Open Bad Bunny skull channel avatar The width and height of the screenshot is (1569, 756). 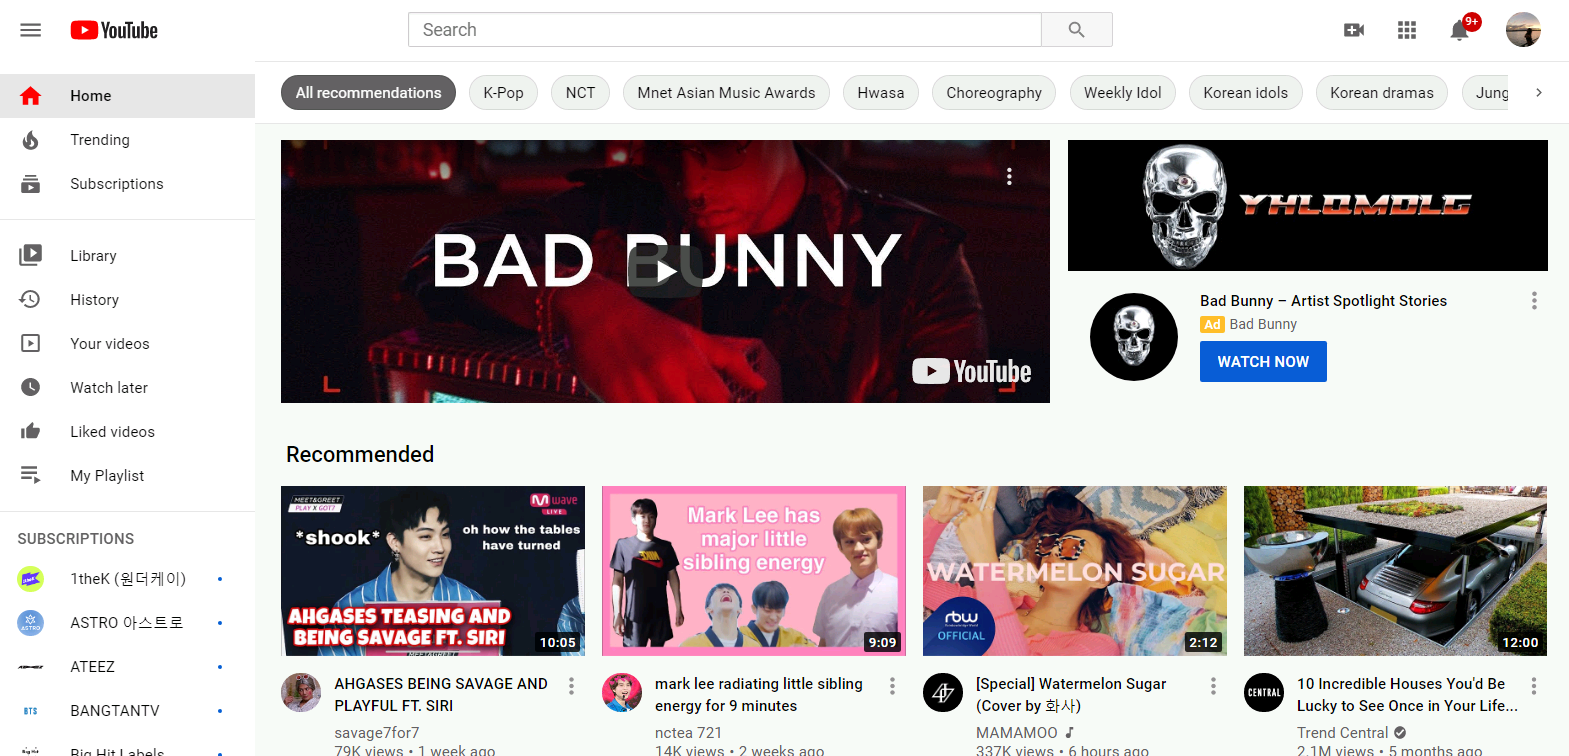click(x=1134, y=337)
